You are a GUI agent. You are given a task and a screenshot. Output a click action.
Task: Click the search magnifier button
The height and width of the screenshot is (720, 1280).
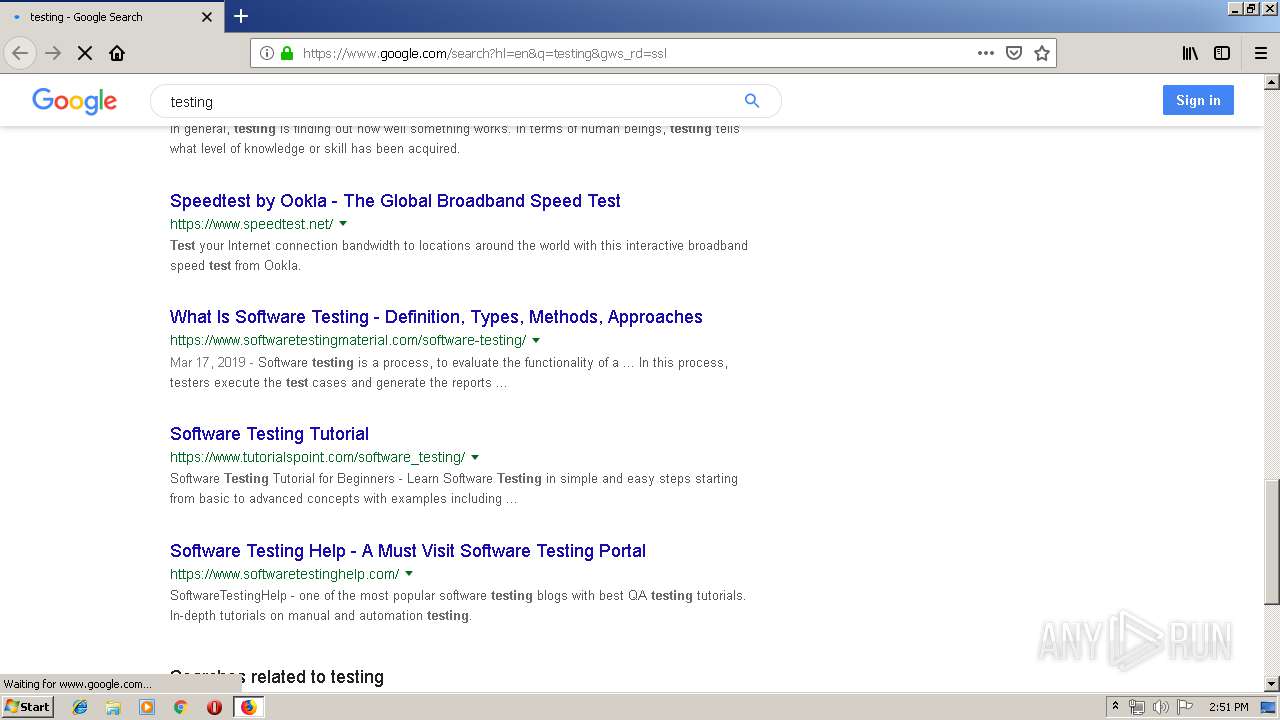pyautogui.click(x=752, y=100)
